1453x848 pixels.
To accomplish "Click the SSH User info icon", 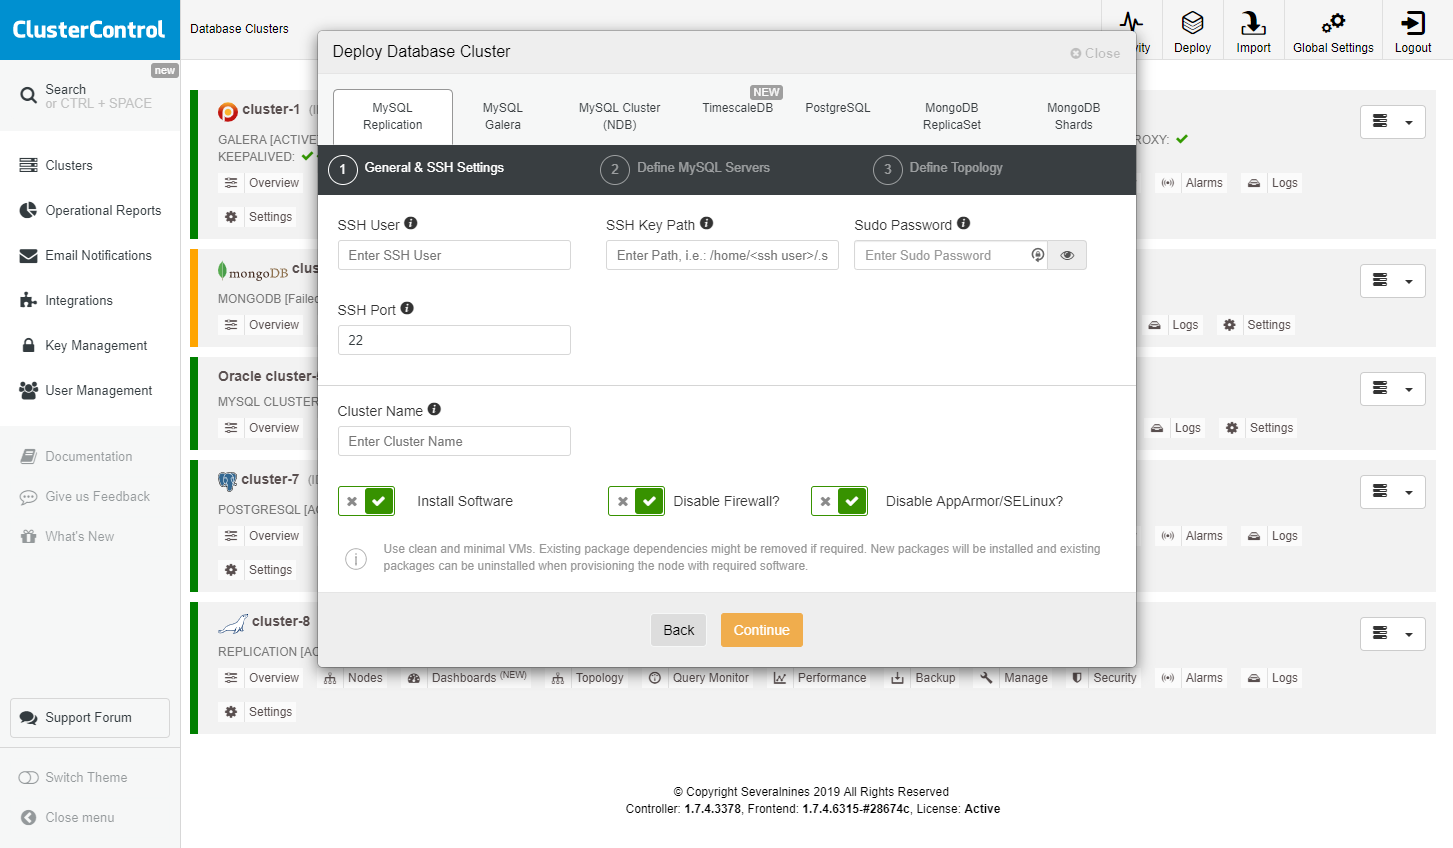I will pyautogui.click(x=411, y=224).
